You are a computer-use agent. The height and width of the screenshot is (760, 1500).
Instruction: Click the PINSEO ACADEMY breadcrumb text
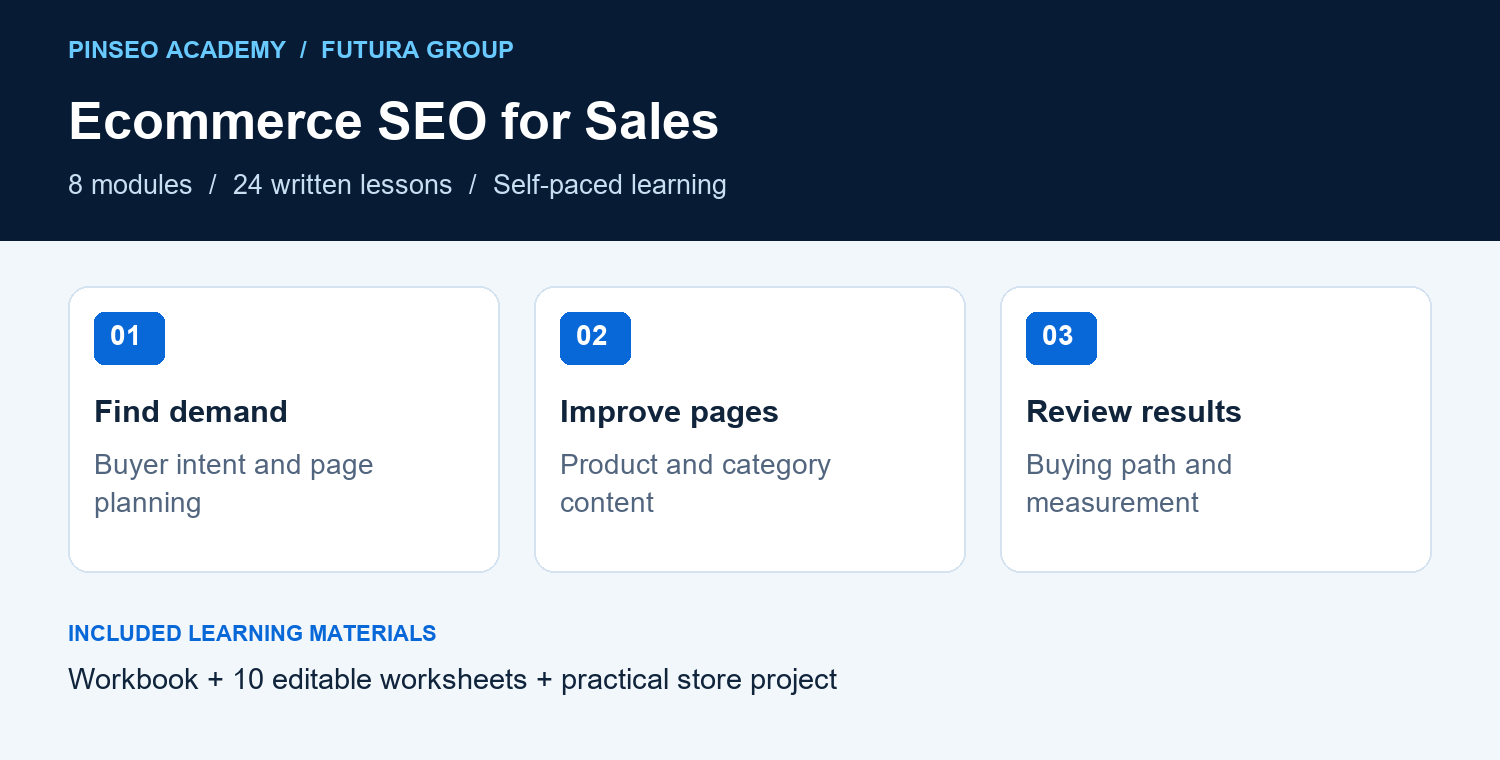point(177,50)
